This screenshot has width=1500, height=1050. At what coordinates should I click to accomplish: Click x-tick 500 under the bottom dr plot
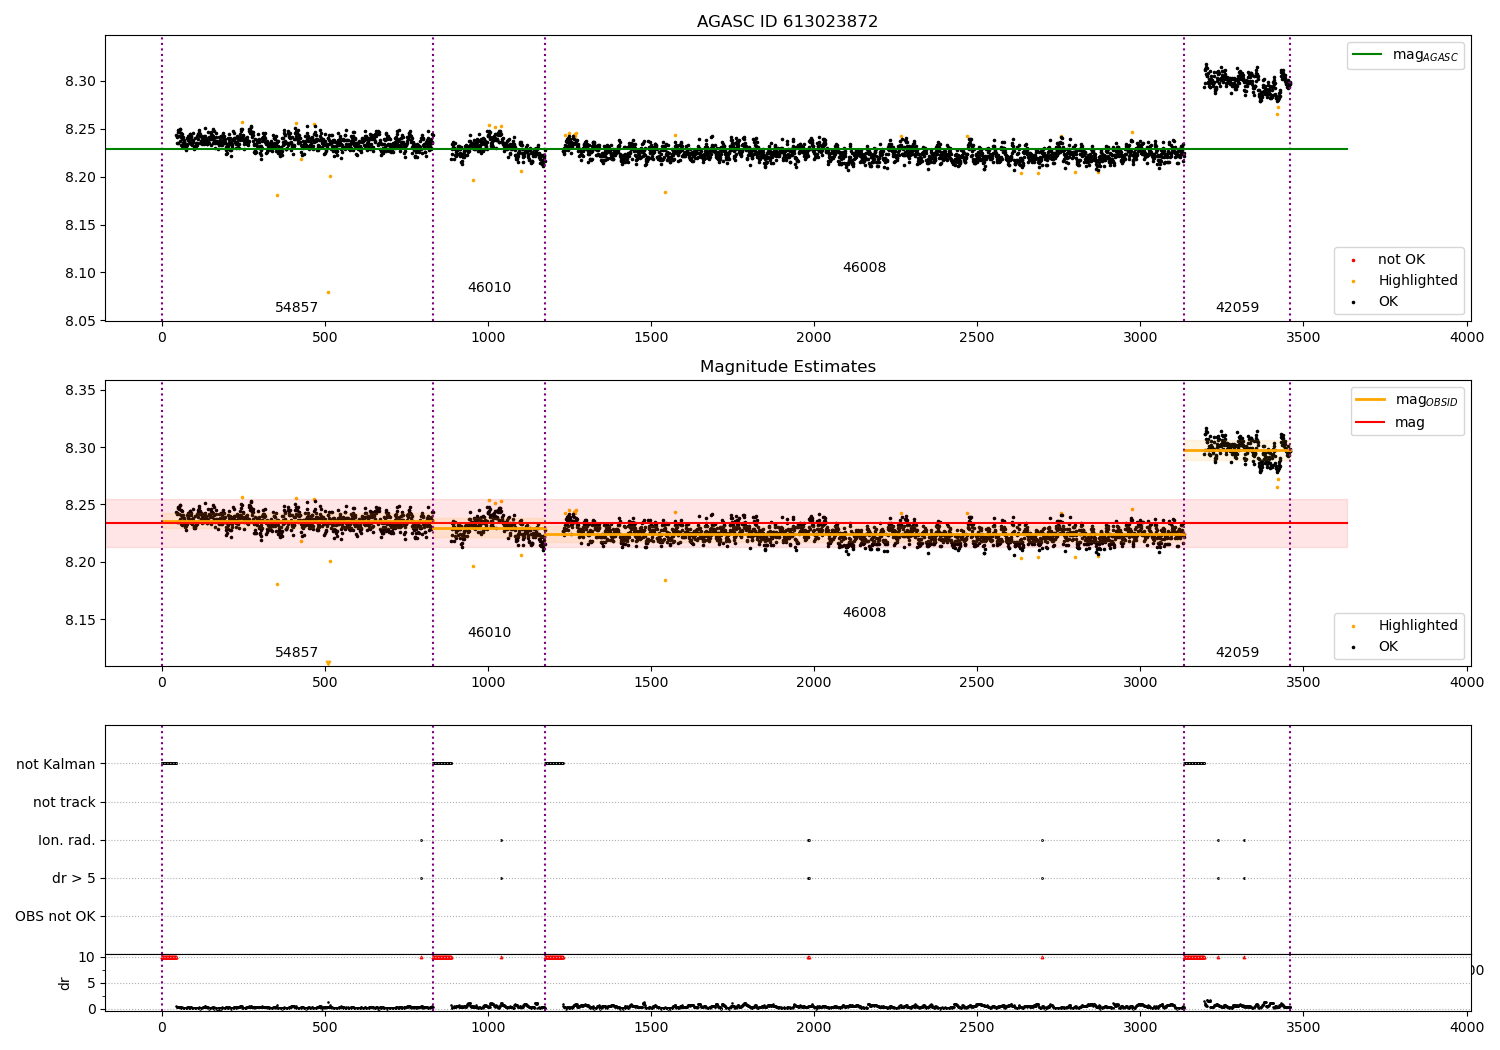pyautogui.click(x=325, y=1027)
